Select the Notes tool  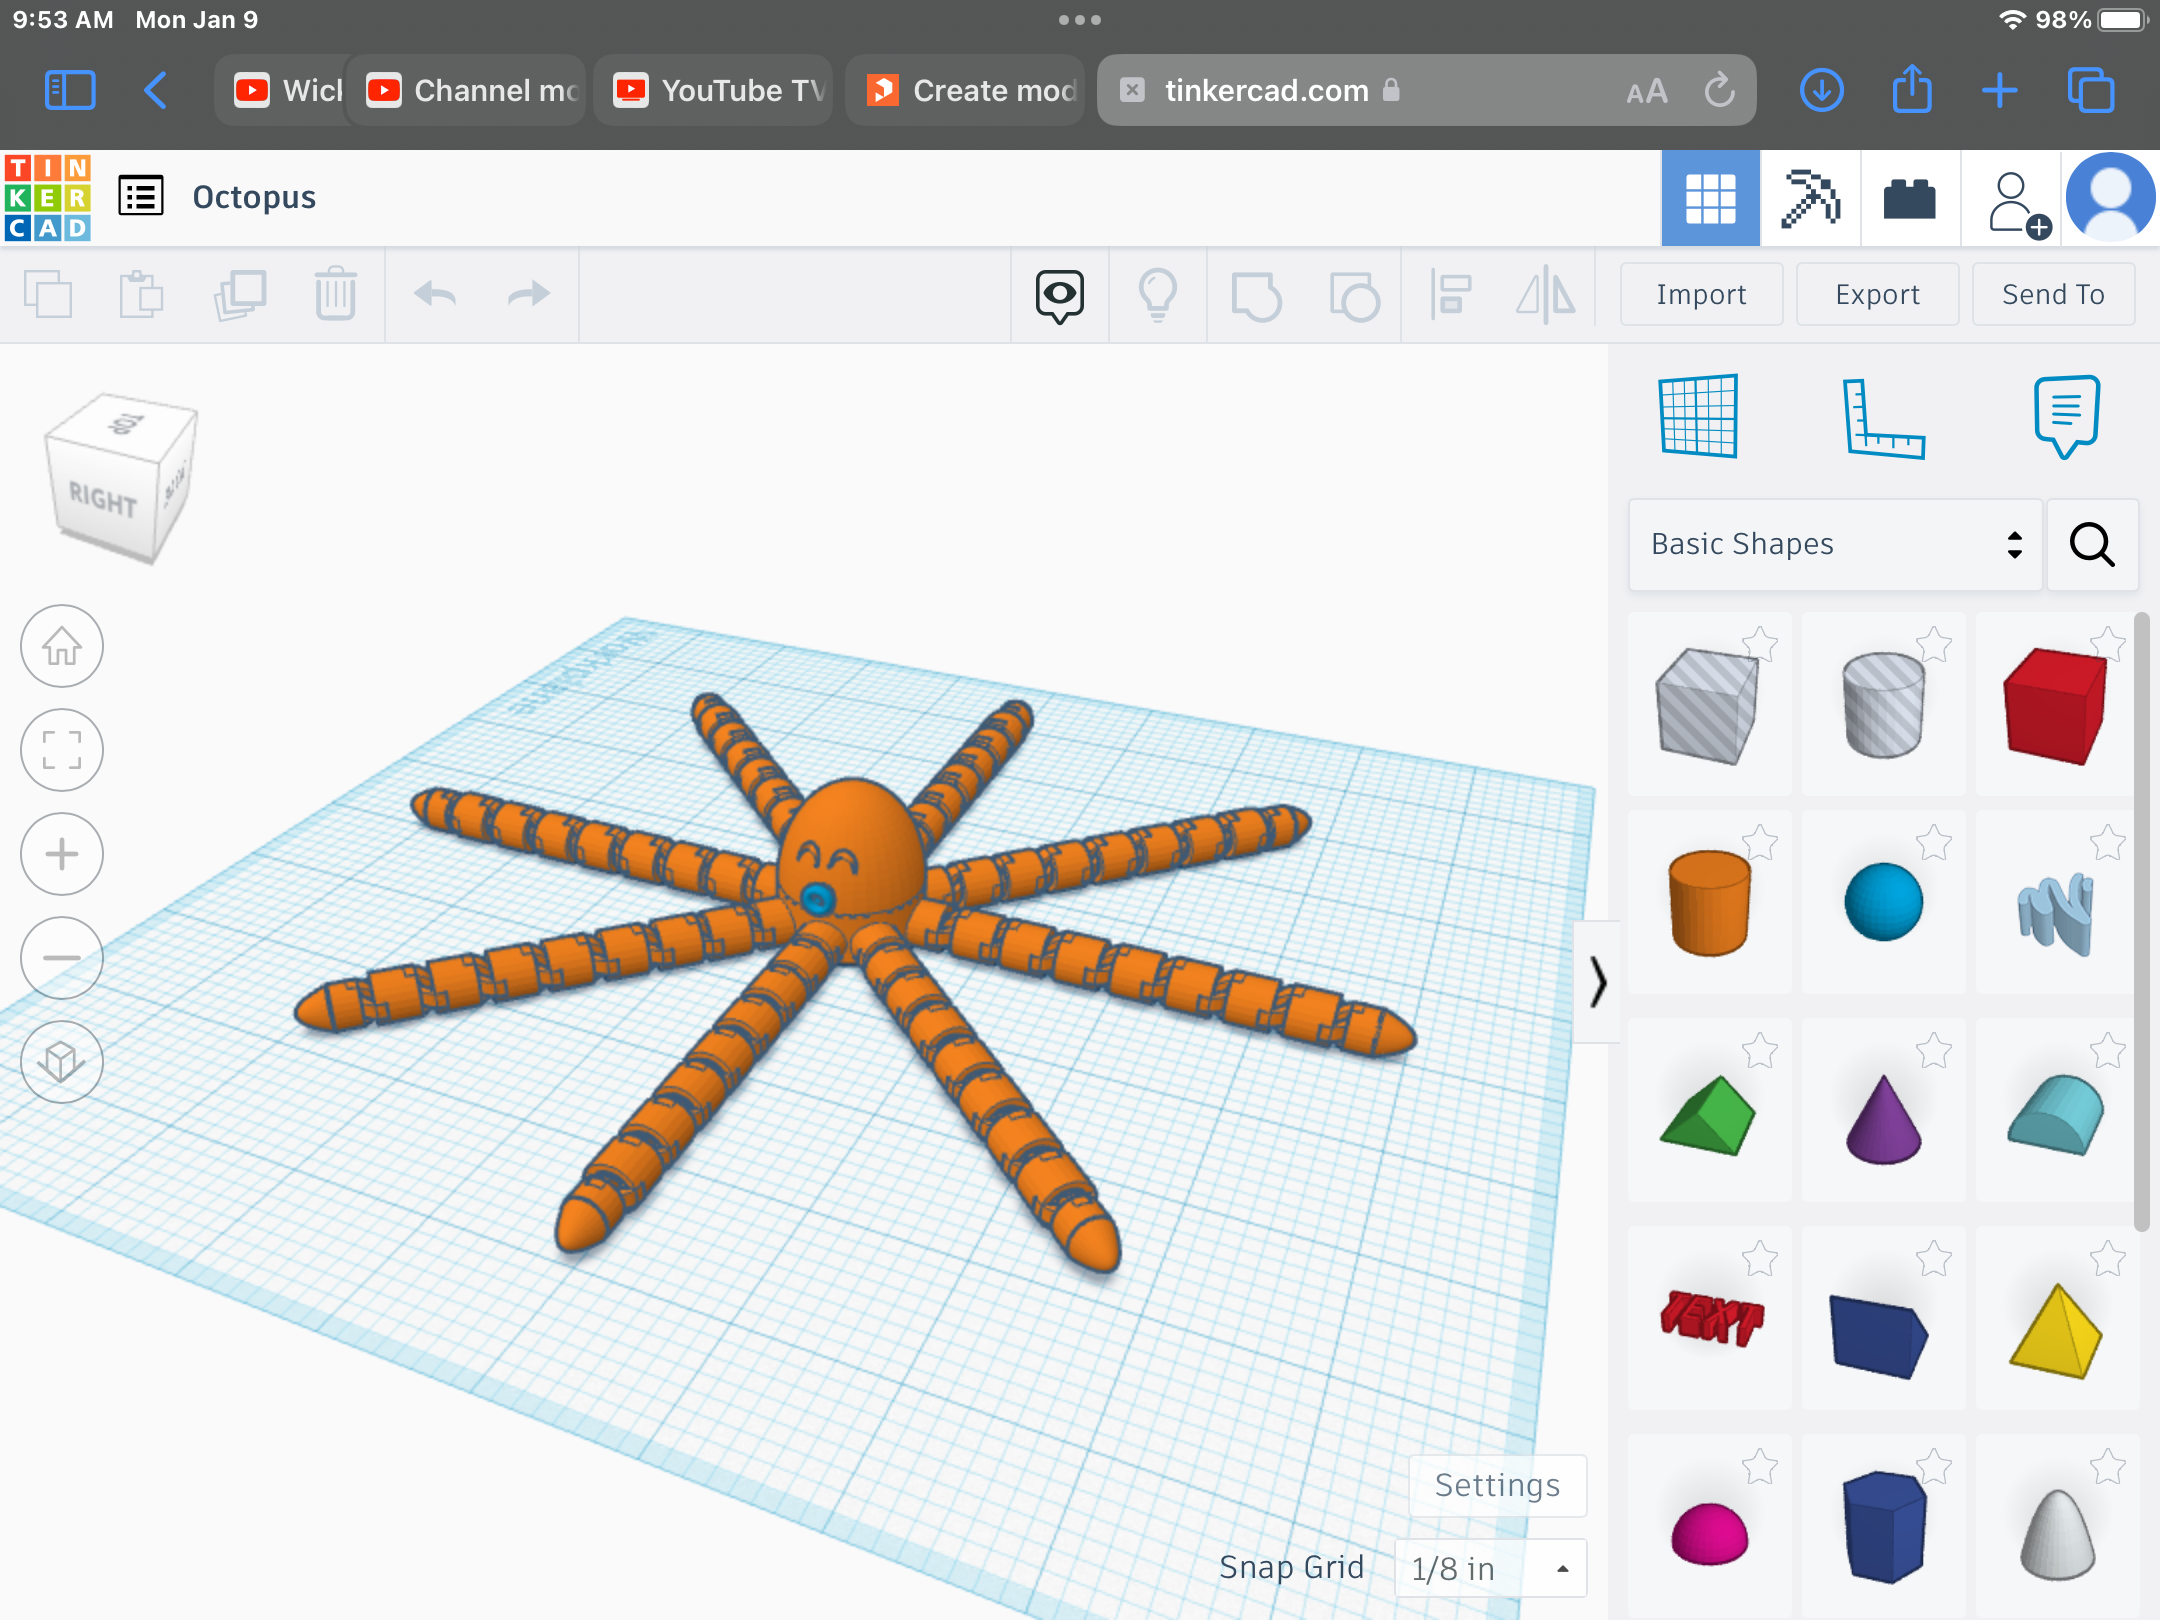point(2067,416)
